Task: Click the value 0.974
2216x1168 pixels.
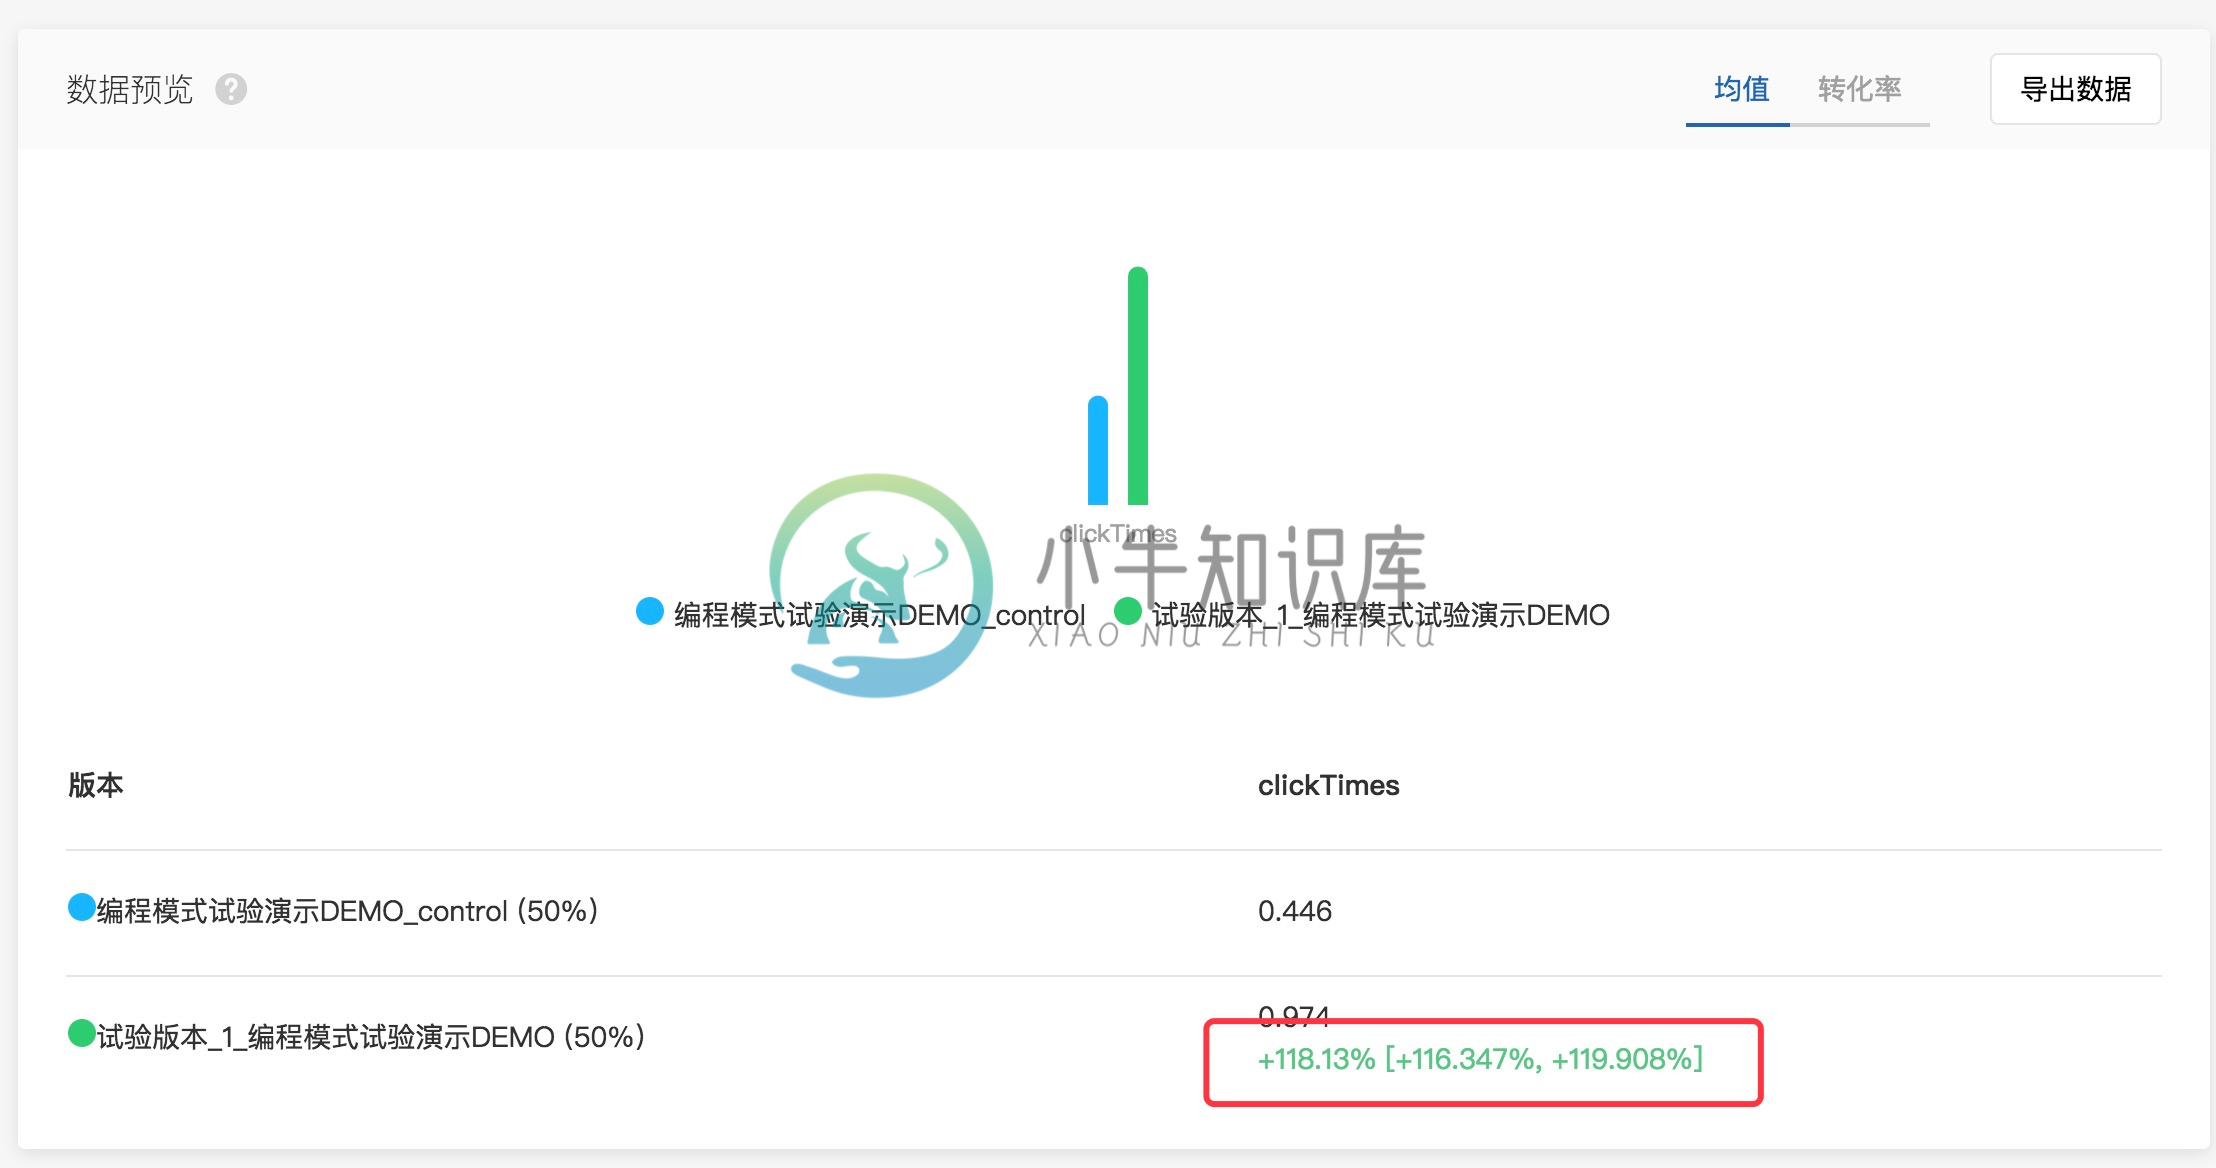Action: coord(1294,1016)
